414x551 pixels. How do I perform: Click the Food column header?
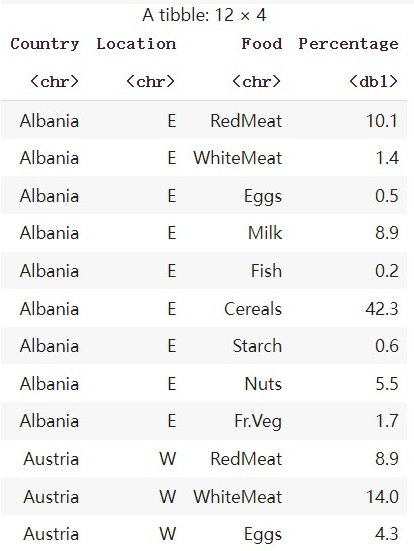(x=262, y=44)
